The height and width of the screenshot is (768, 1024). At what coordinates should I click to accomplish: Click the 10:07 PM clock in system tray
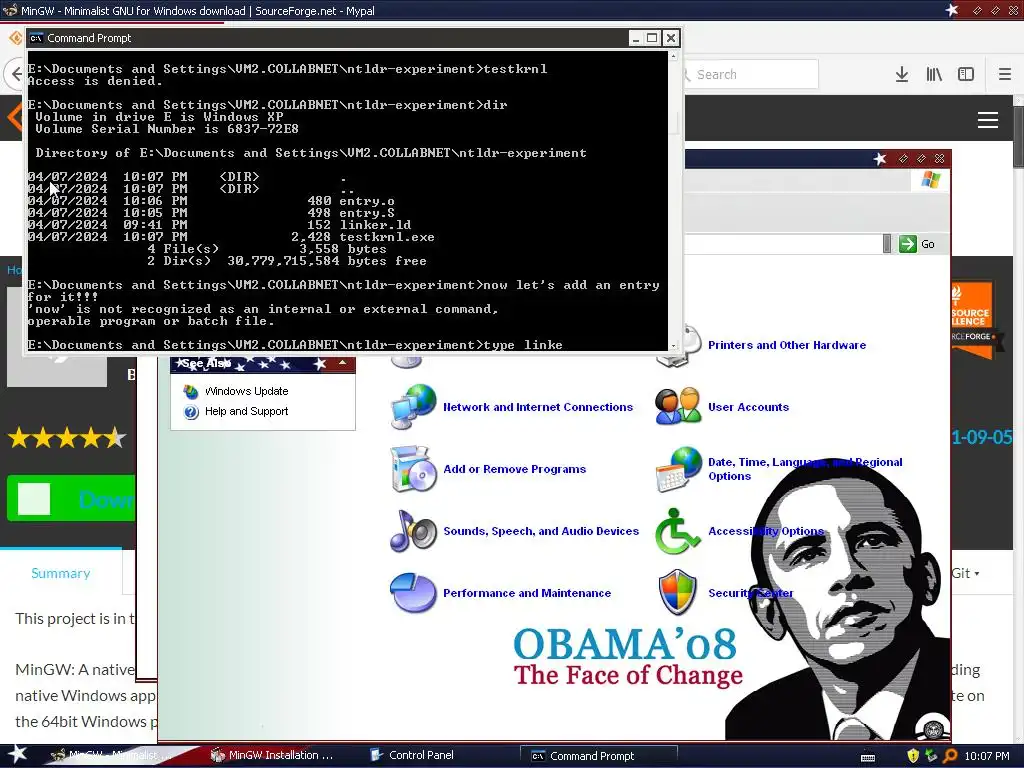coord(987,756)
